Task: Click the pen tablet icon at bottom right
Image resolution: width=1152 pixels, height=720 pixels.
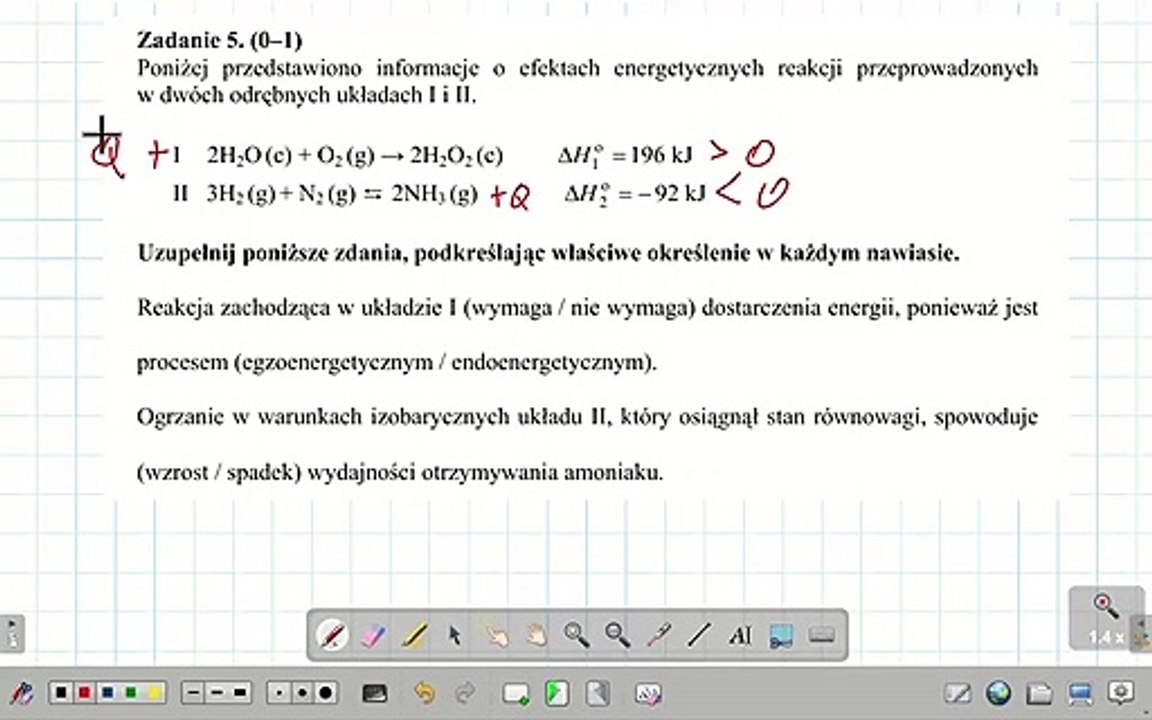Action: (957, 693)
